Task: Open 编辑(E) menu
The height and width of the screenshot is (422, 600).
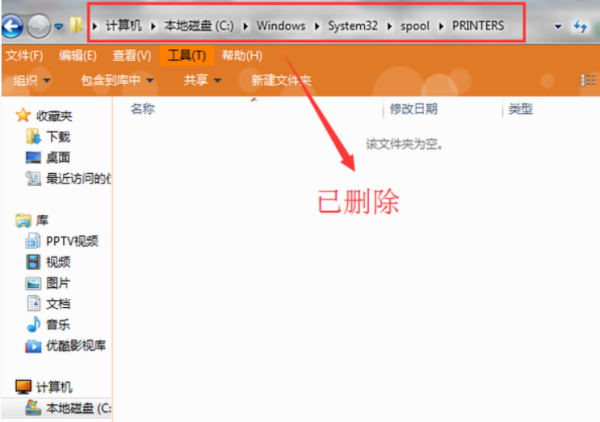Action: click(x=78, y=55)
